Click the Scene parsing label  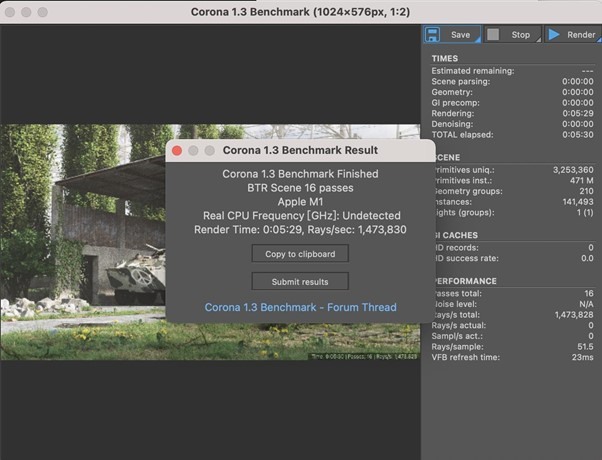point(461,81)
